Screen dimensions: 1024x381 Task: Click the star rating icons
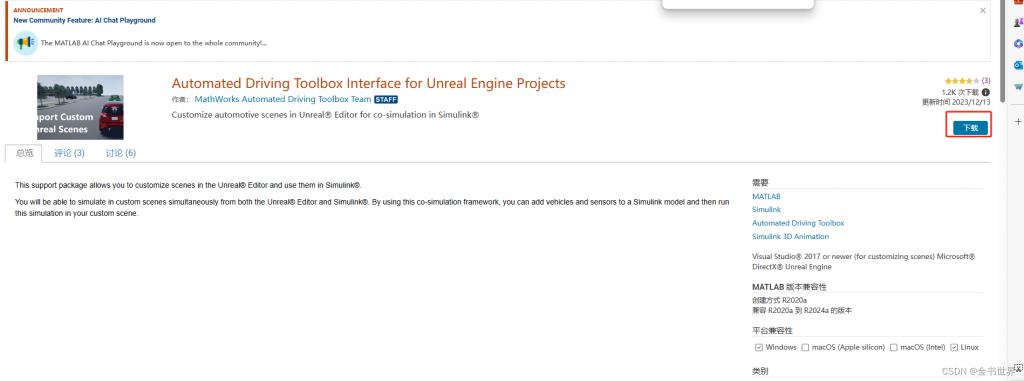pyautogui.click(x=962, y=81)
